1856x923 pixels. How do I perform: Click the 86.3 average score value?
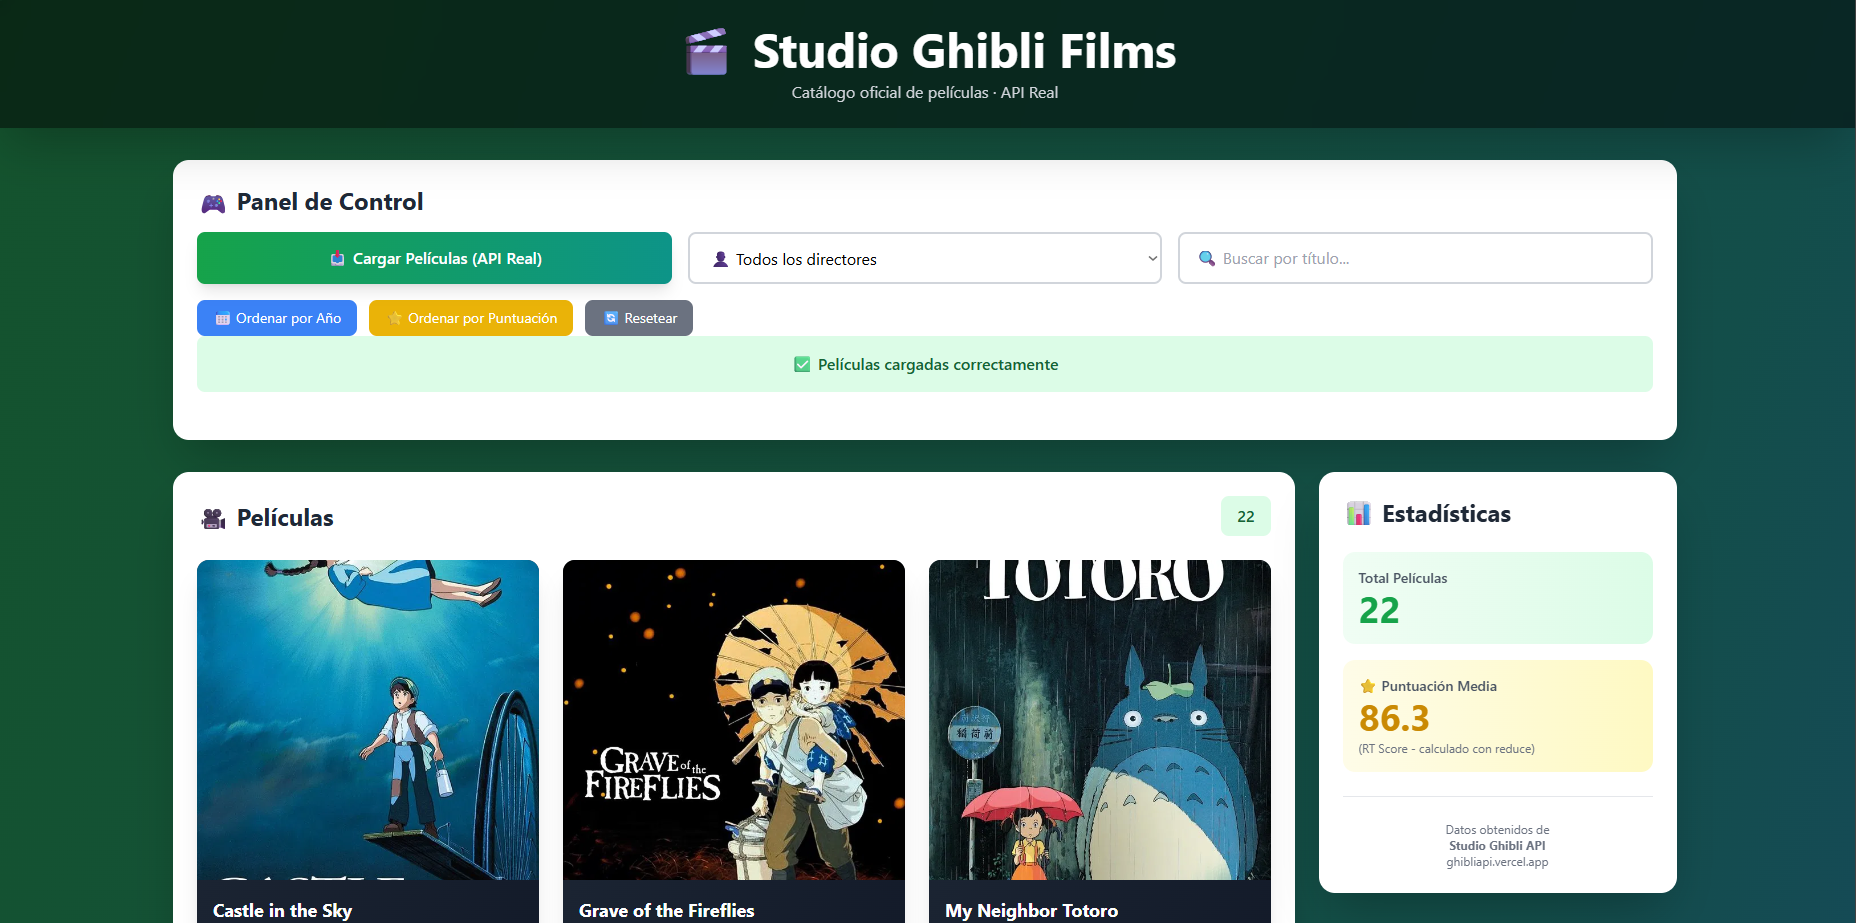click(x=1394, y=718)
